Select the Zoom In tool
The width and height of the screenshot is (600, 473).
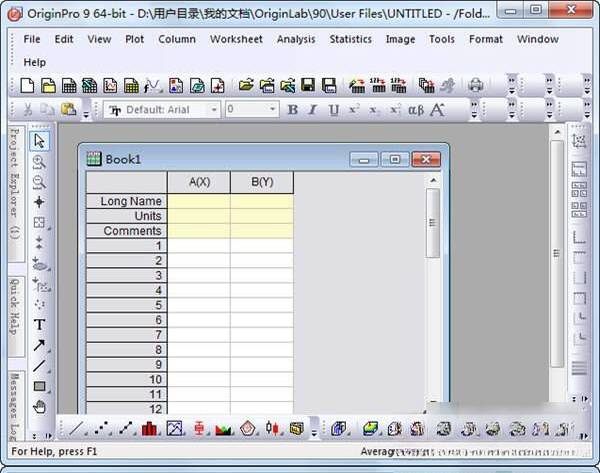39,162
